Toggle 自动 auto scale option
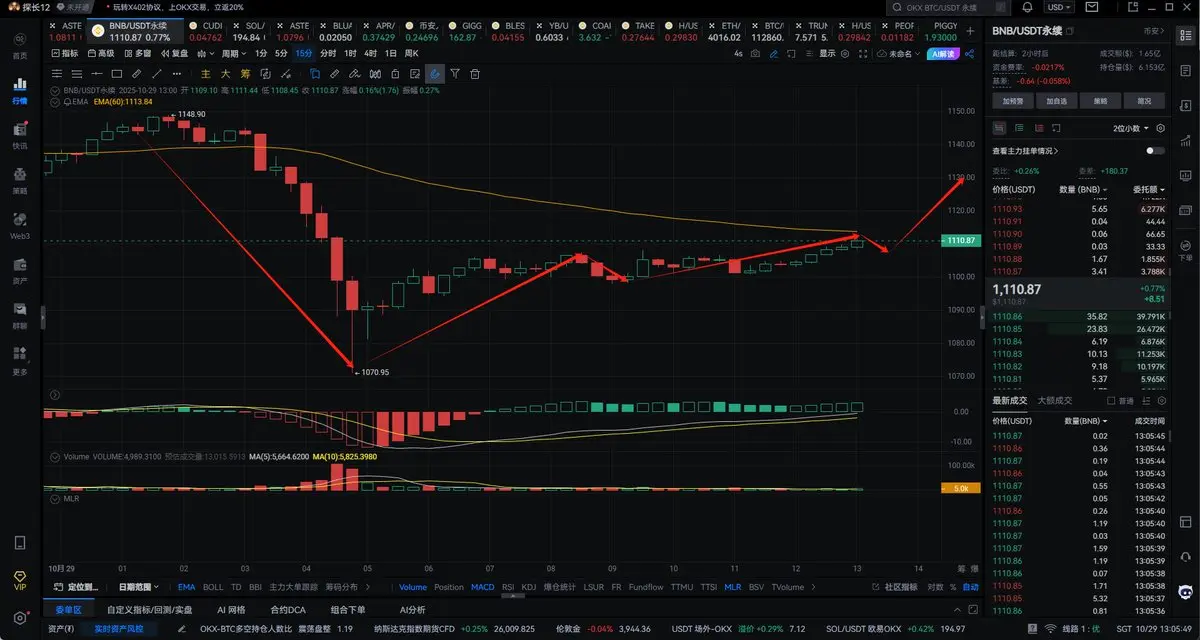 pos(970,587)
